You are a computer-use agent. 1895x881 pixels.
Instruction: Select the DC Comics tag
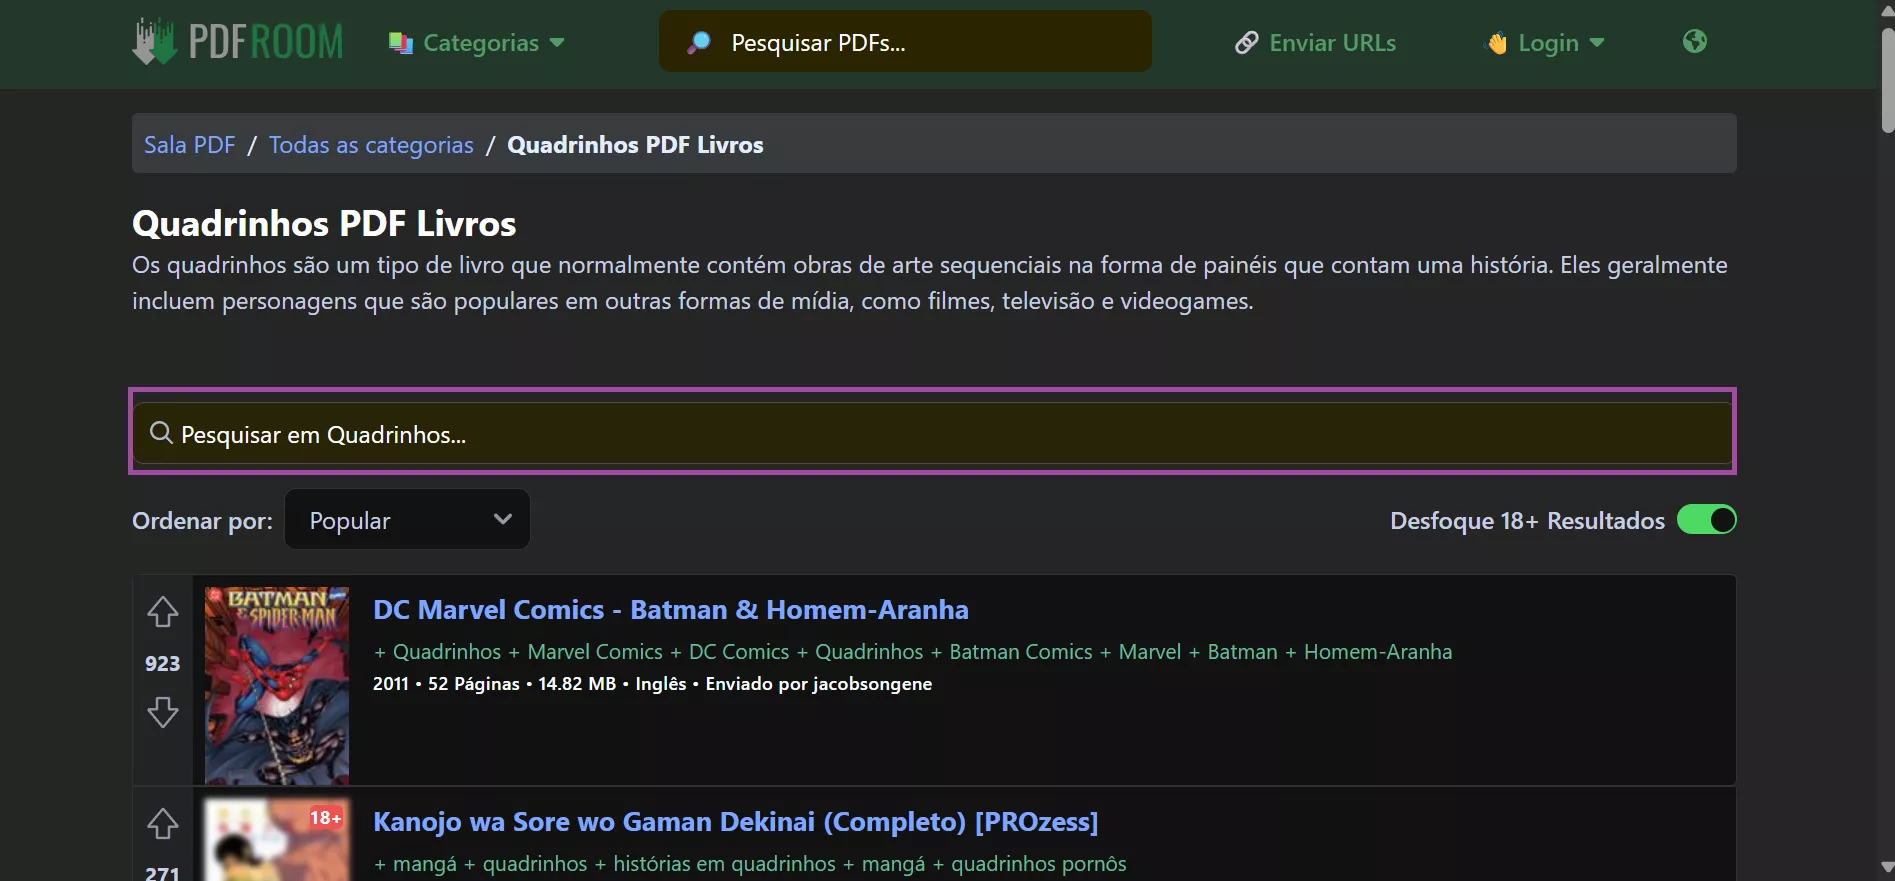click(739, 652)
